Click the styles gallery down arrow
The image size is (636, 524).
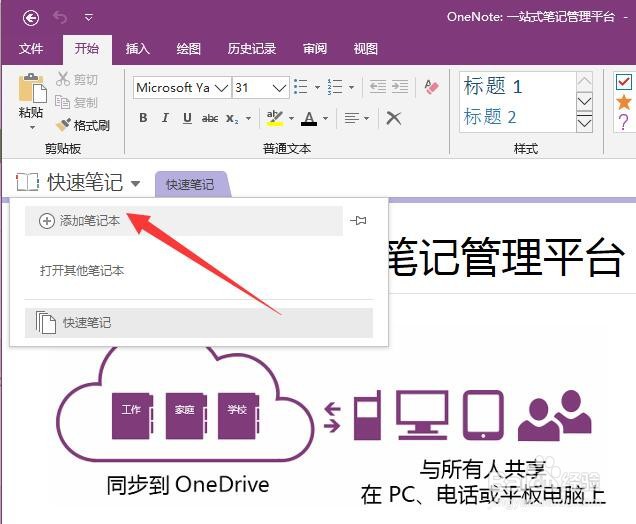tap(584, 101)
